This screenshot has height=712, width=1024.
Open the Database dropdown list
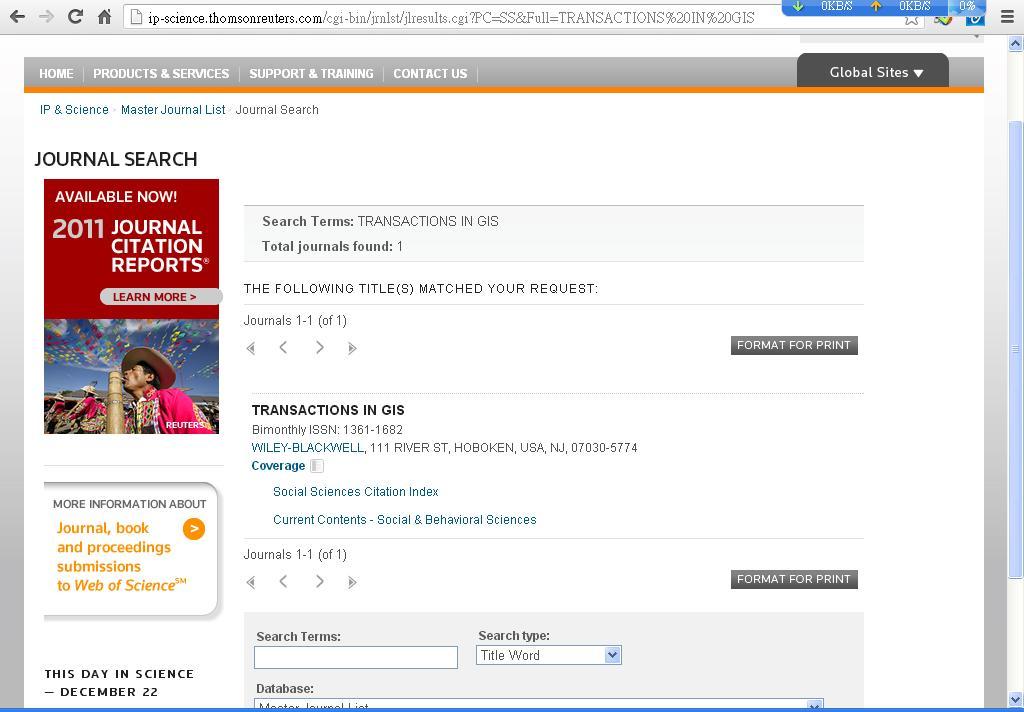539,705
